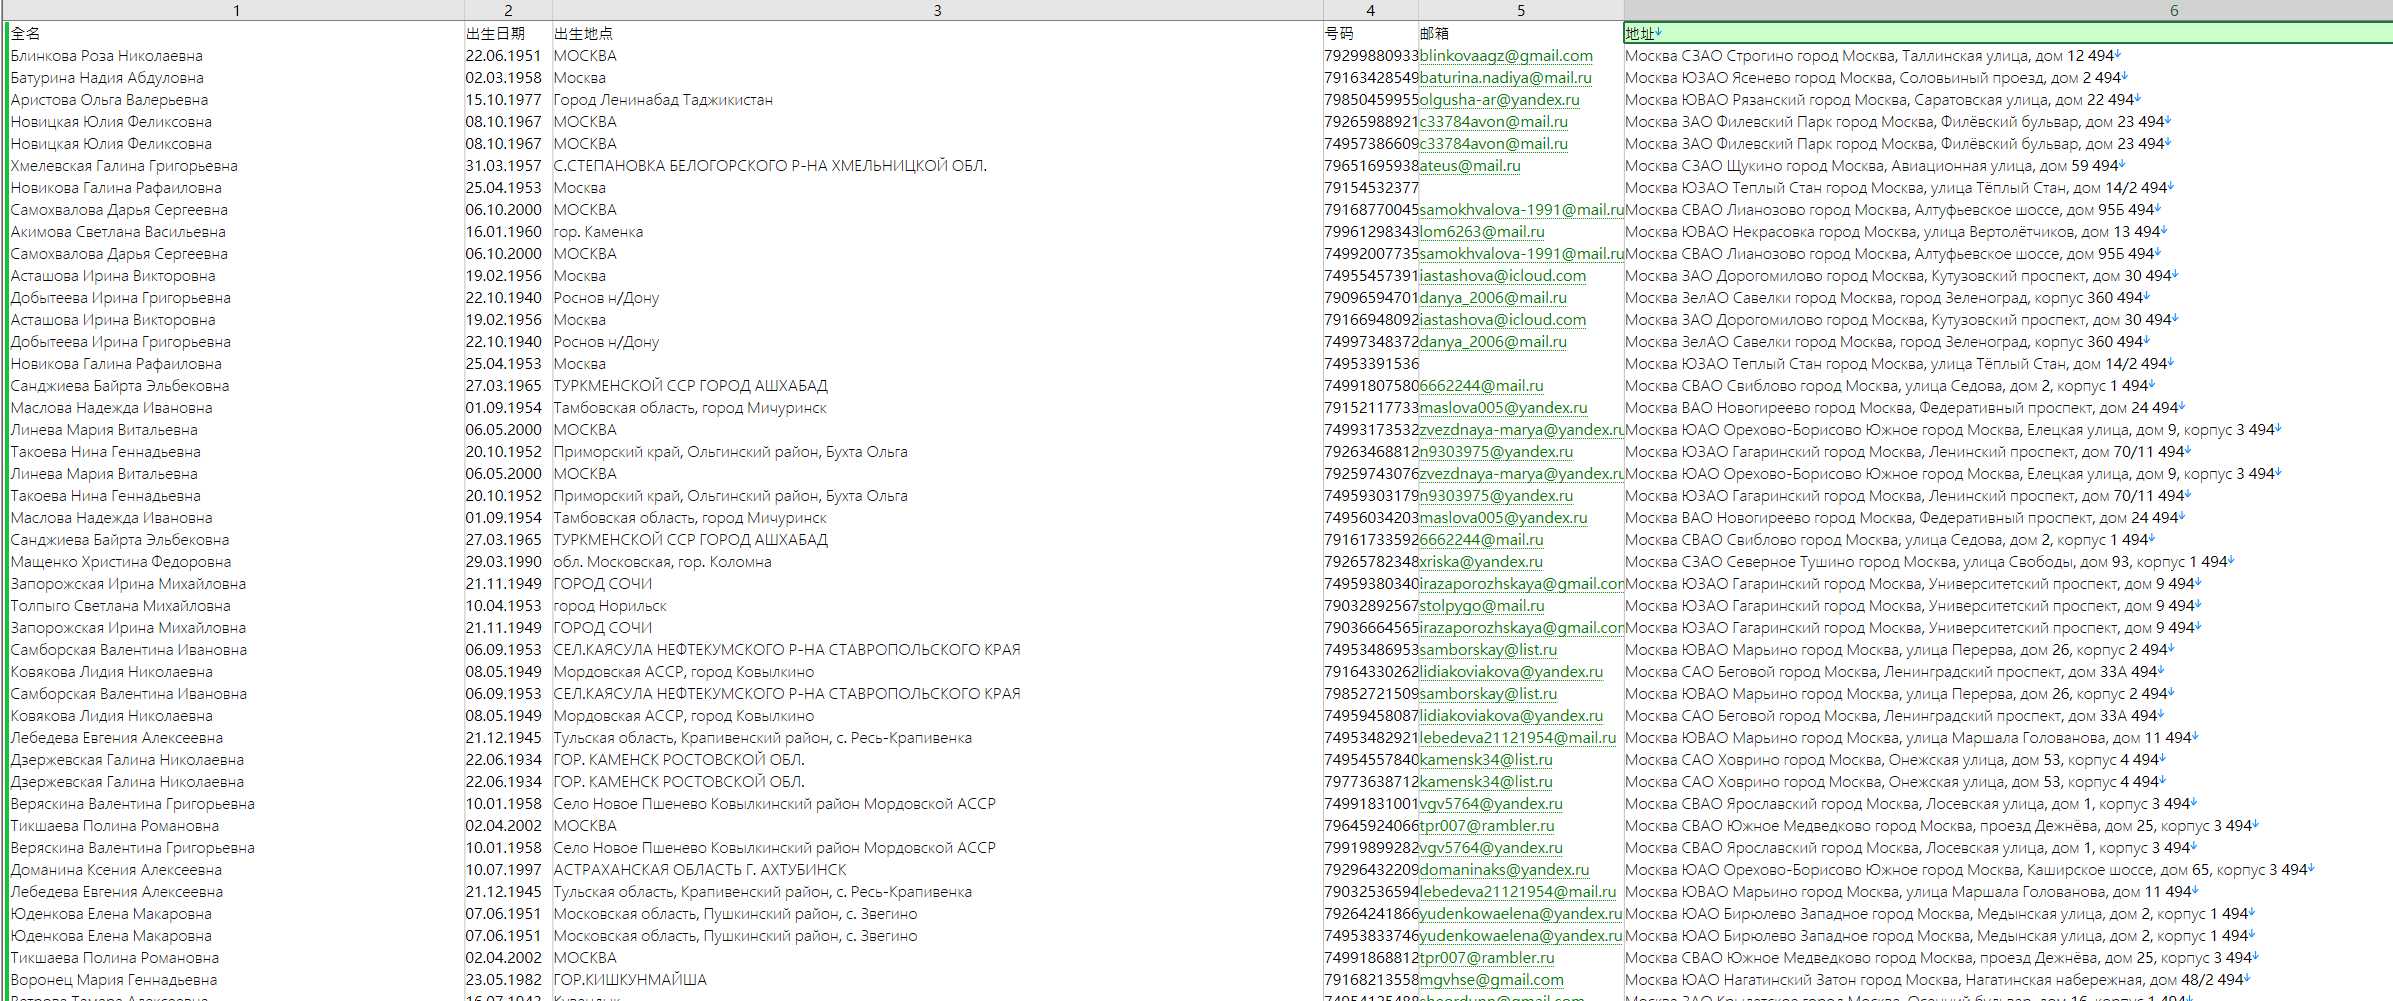Click birth date 31.03.1957

click(503, 166)
